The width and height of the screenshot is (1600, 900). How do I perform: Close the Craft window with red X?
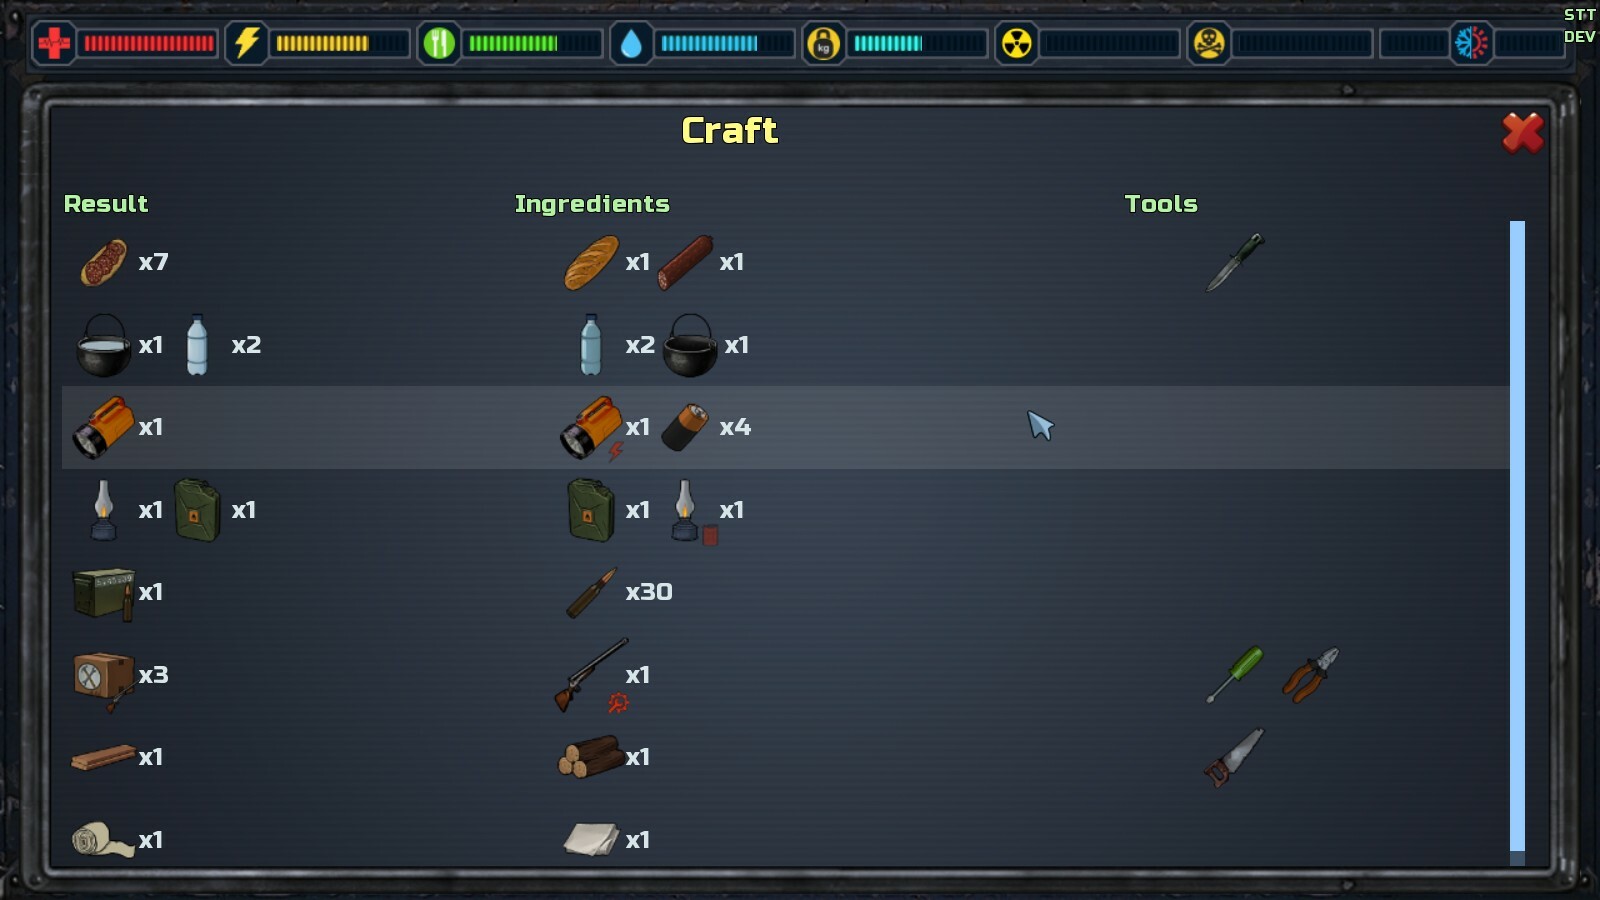click(x=1523, y=132)
